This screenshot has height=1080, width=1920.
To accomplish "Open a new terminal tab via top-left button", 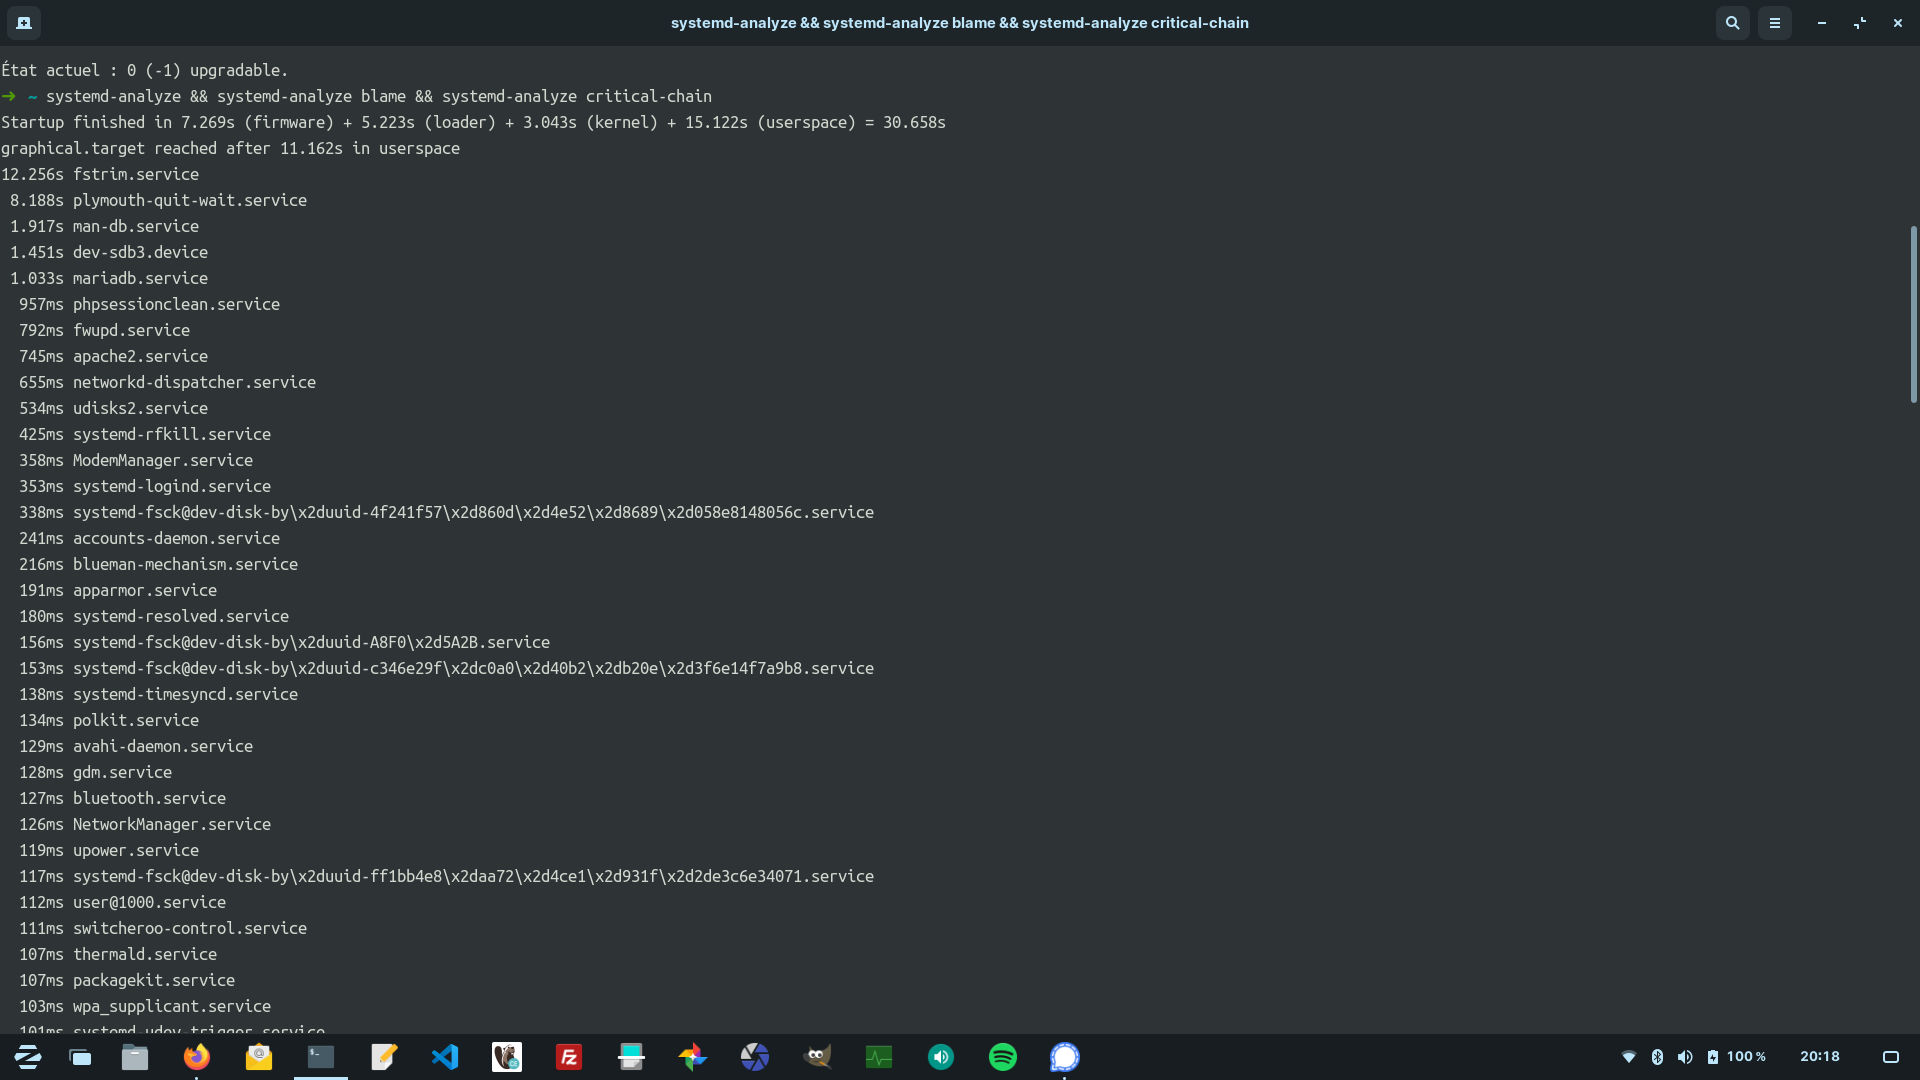I will coord(24,22).
